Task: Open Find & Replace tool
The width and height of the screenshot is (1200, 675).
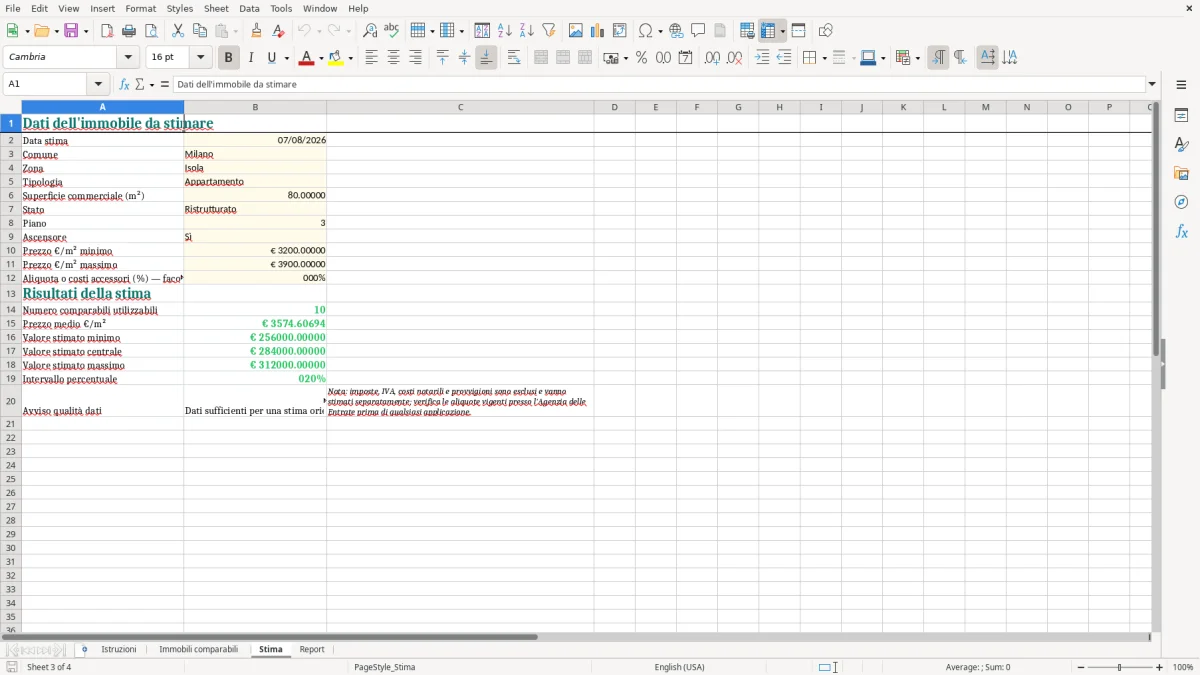Action: click(x=370, y=31)
